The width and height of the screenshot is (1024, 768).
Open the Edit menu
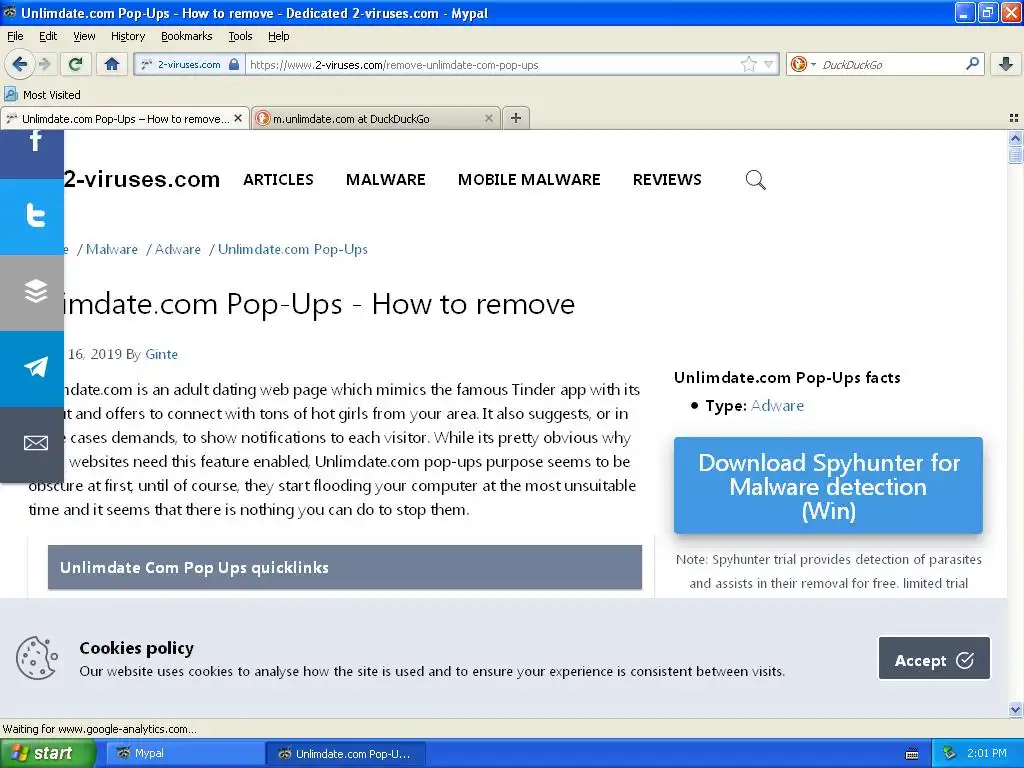coord(48,37)
